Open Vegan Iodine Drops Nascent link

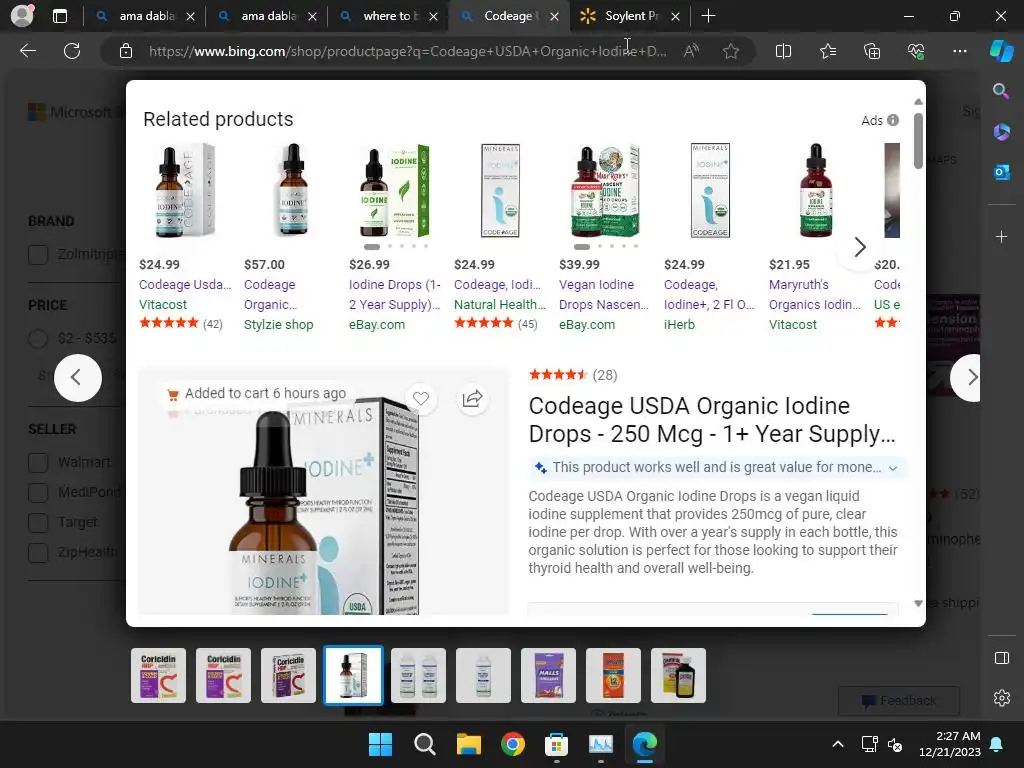pos(603,295)
